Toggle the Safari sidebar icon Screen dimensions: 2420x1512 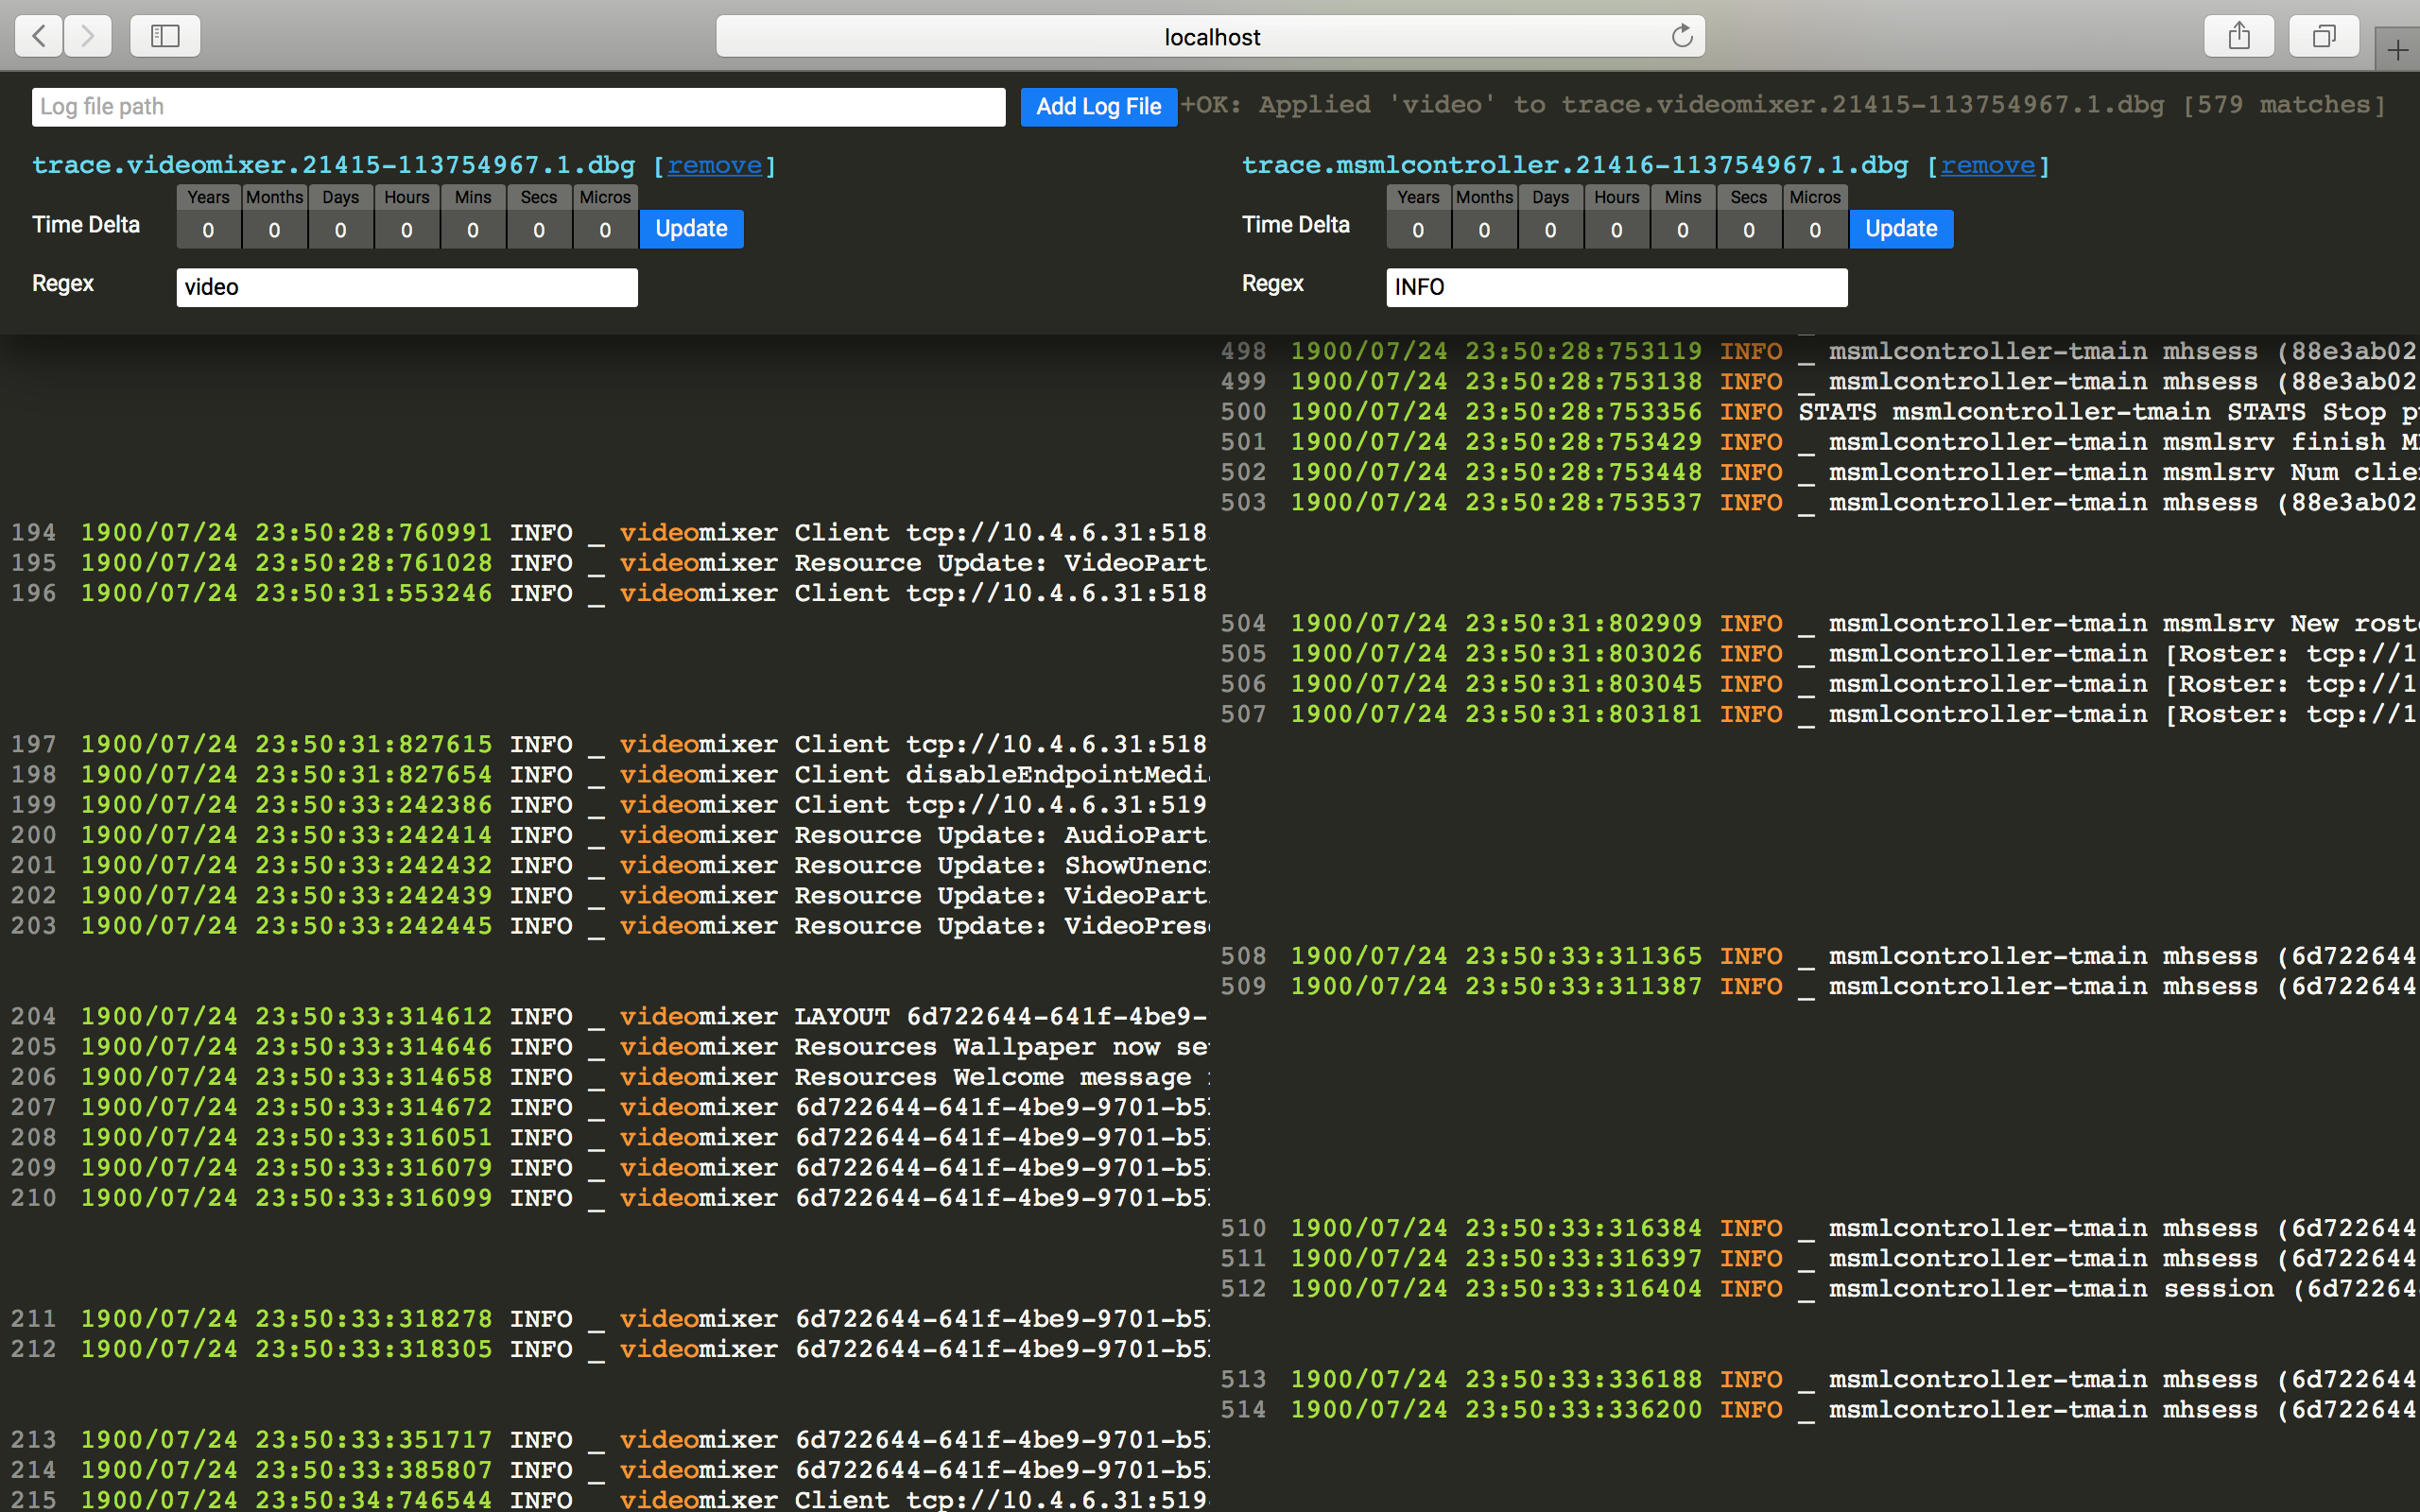(165, 36)
